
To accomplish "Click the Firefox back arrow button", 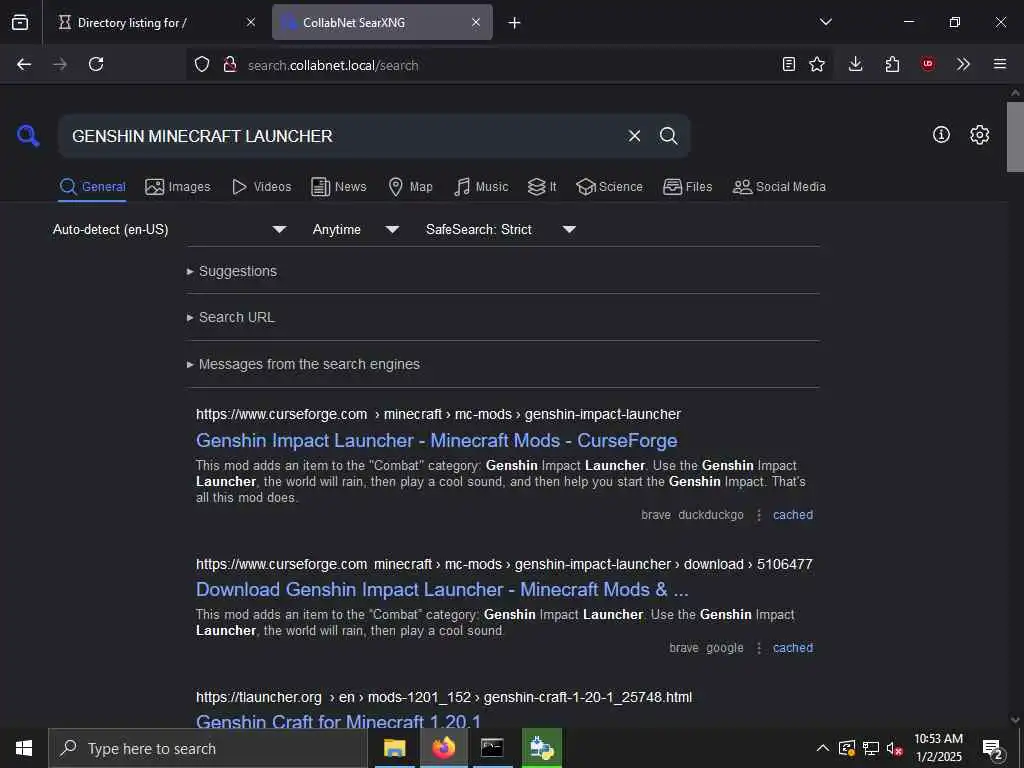I will tap(24, 64).
